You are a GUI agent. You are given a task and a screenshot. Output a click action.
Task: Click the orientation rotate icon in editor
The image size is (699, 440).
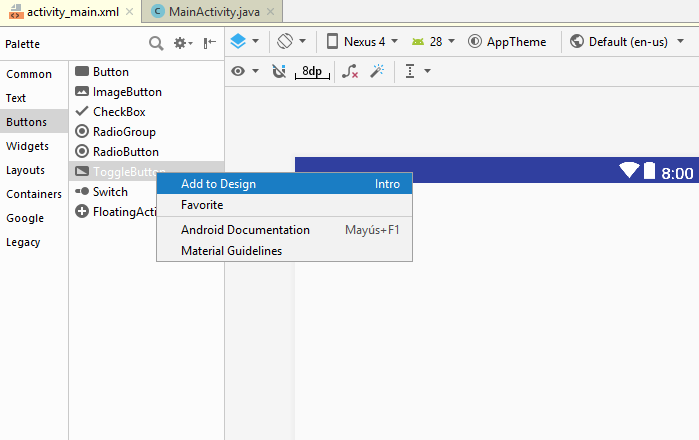coord(290,42)
